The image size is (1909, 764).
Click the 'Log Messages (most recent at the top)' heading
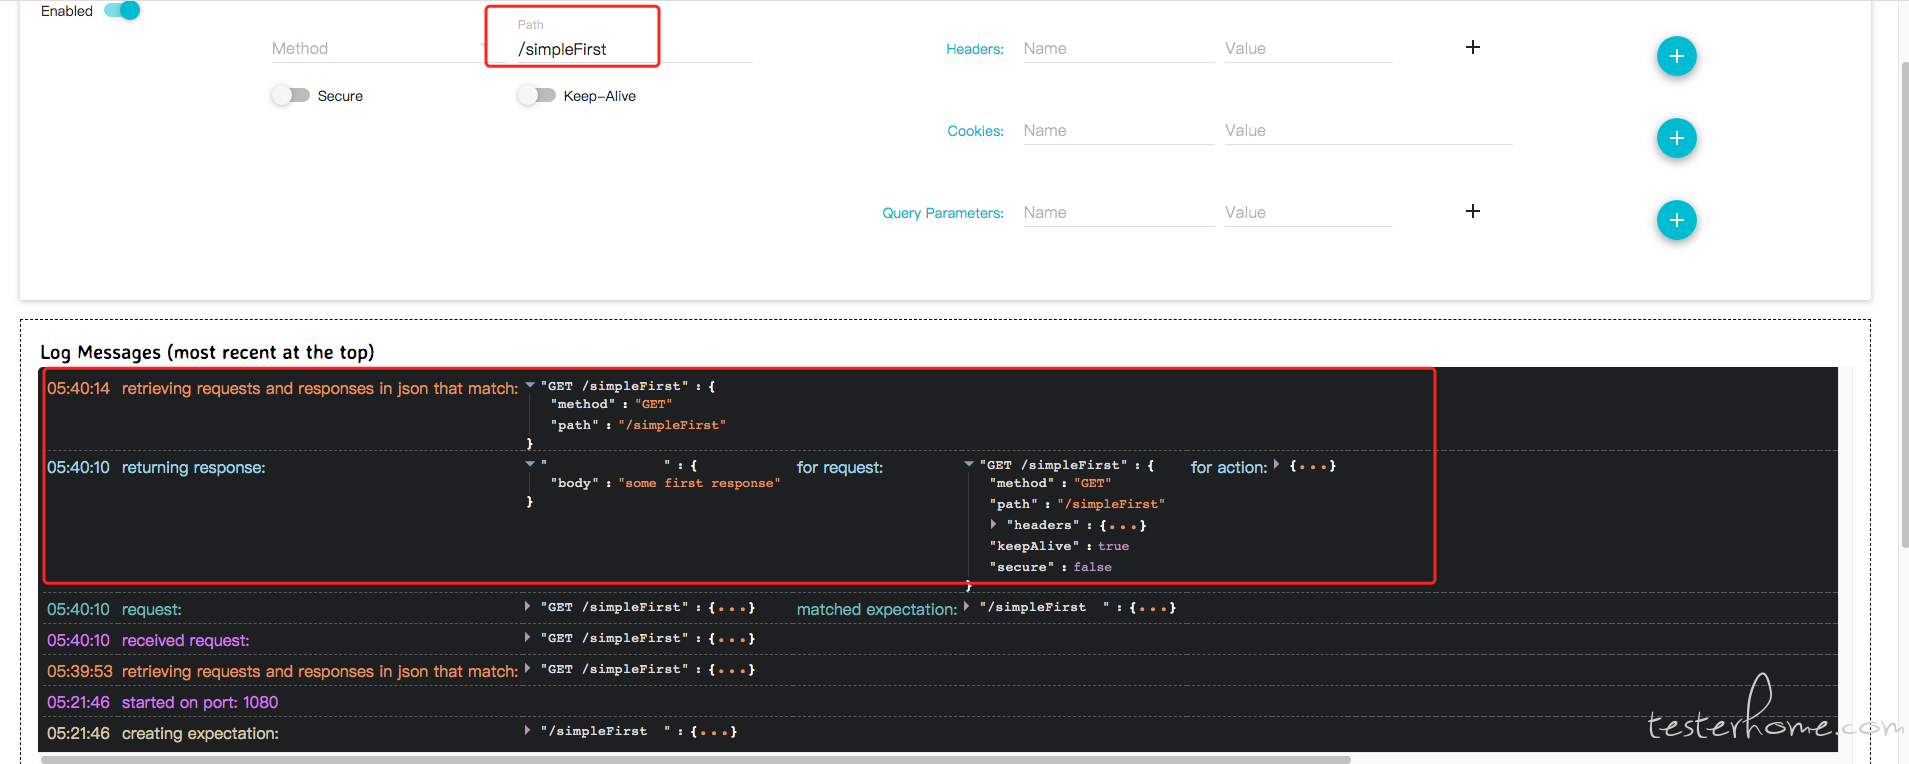click(x=207, y=352)
